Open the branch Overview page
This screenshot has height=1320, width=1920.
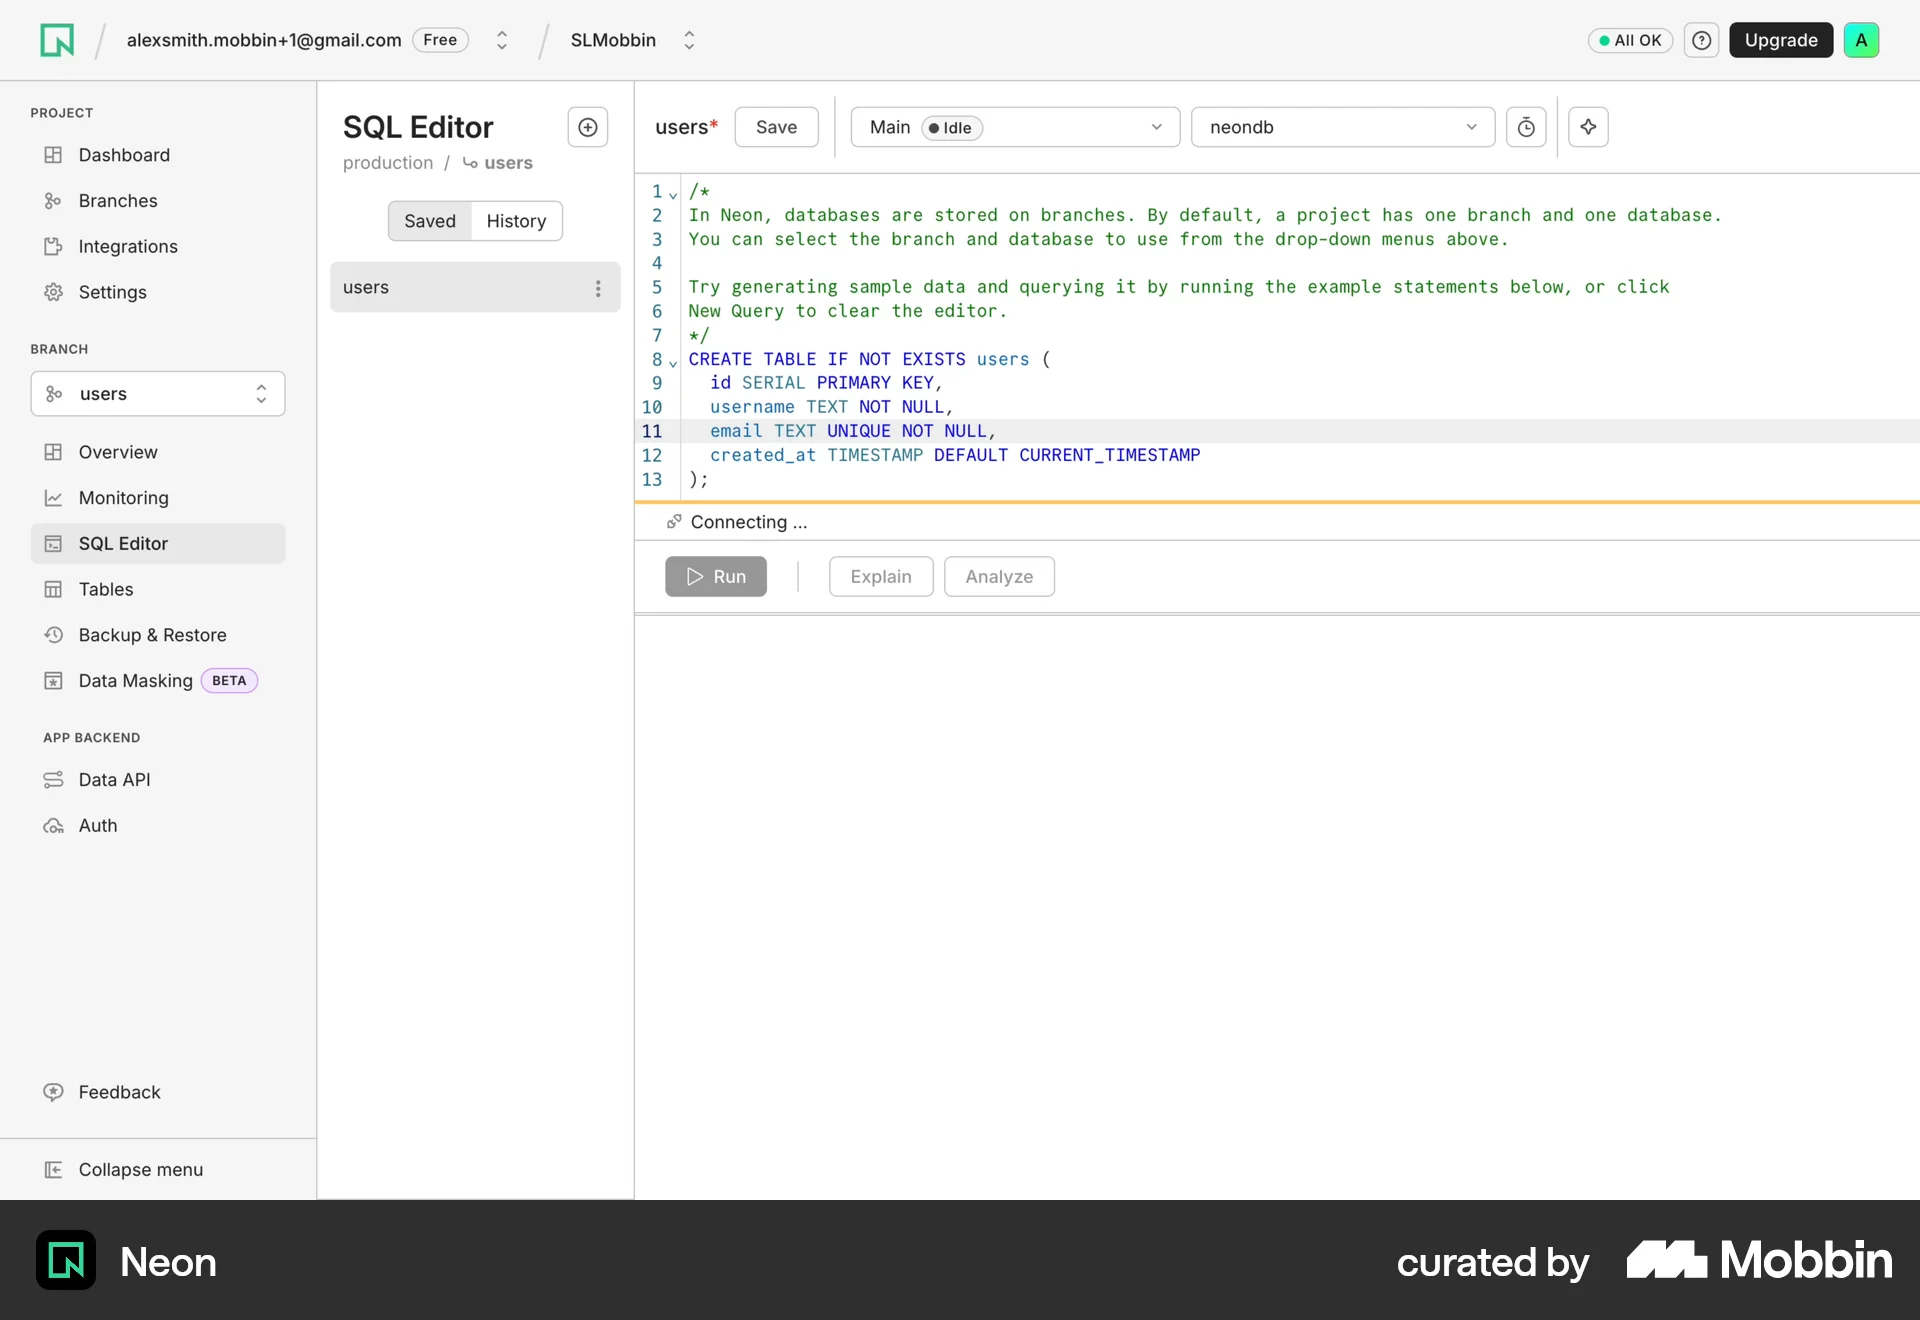[x=158, y=452]
